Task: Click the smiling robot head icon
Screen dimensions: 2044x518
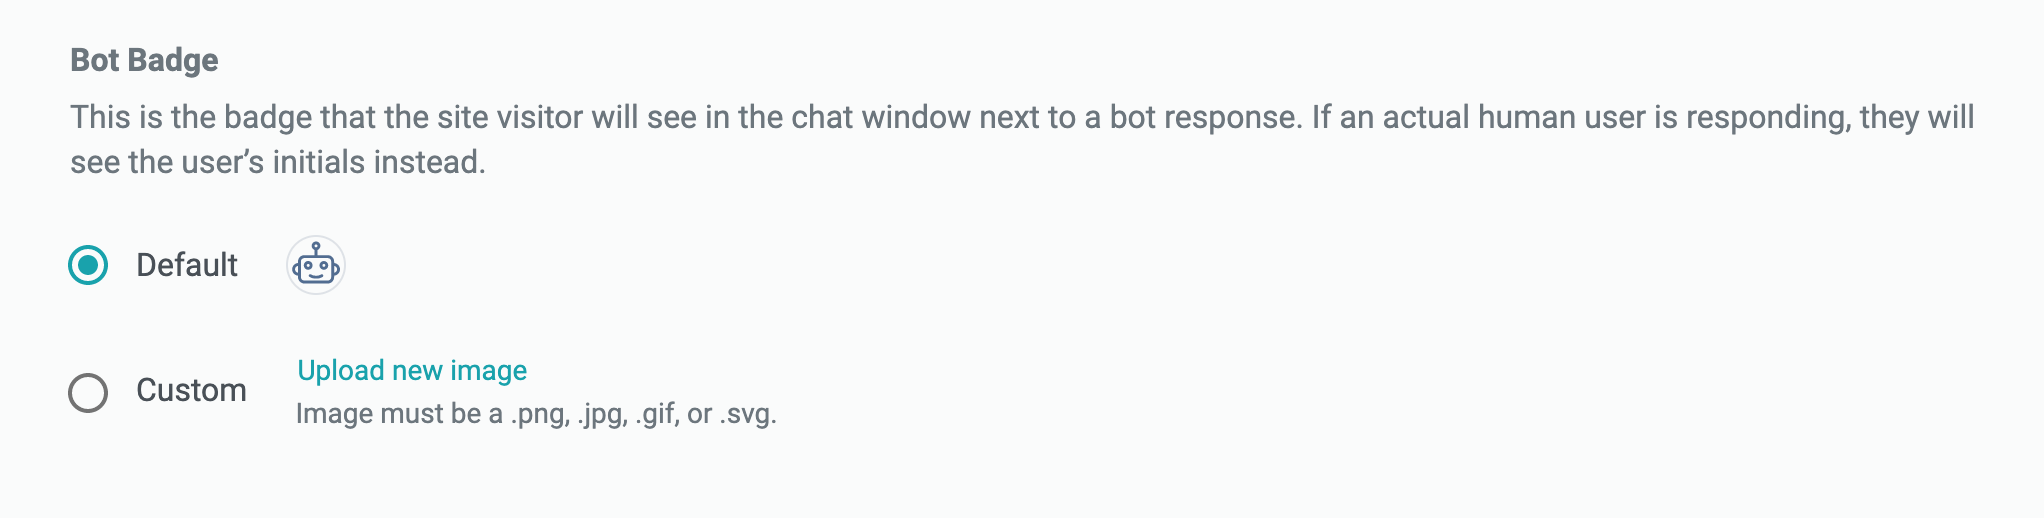Action: pos(316,266)
